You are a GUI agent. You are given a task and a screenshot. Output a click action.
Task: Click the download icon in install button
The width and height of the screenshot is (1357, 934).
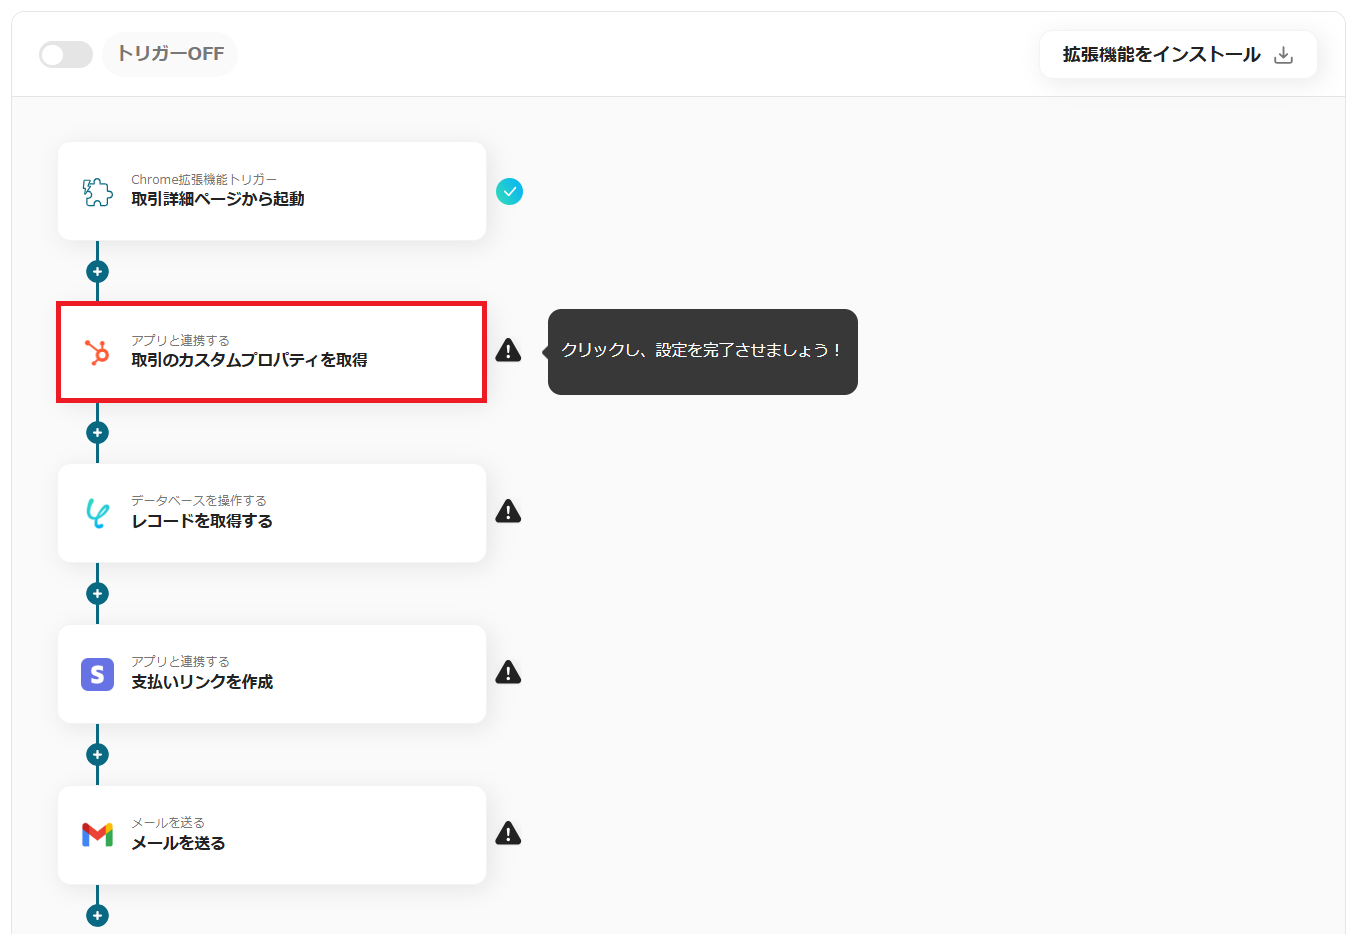[x=1284, y=55]
